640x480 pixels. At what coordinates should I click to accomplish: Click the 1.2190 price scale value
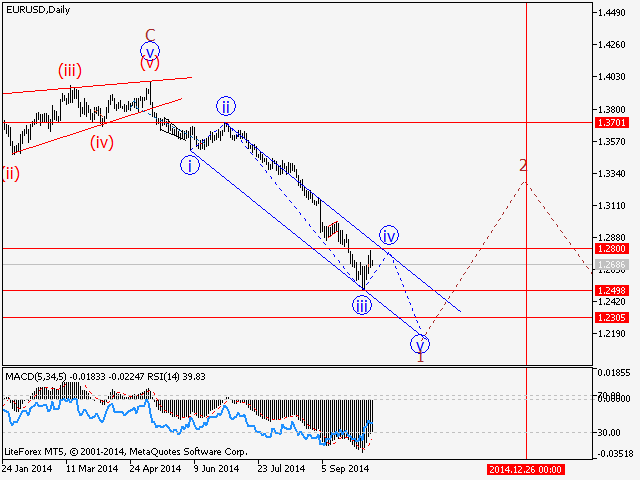pos(611,334)
